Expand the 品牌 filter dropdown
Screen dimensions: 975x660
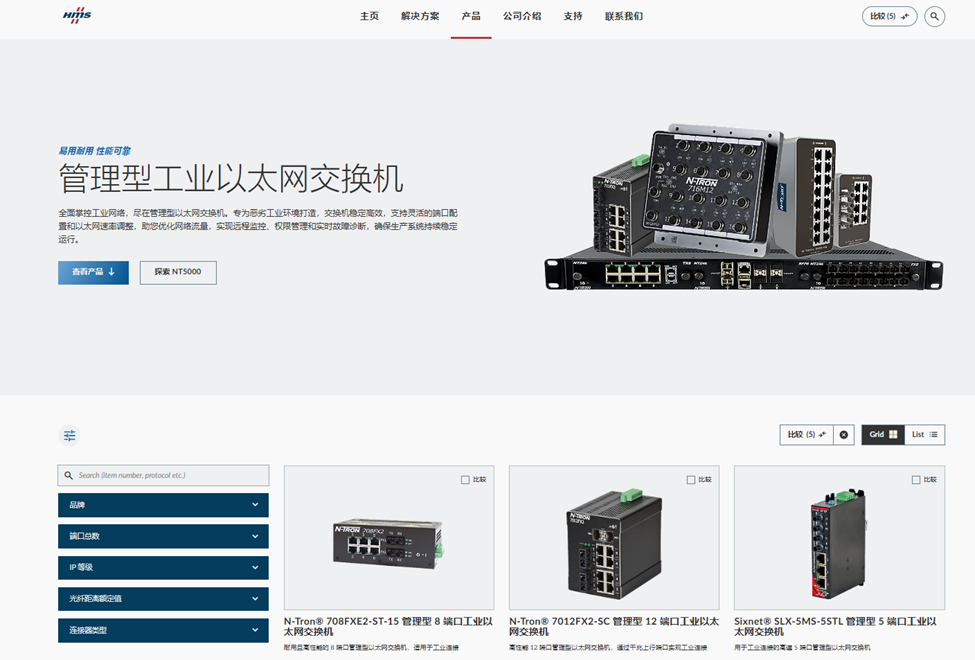pyautogui.click(x=164, y=505)
